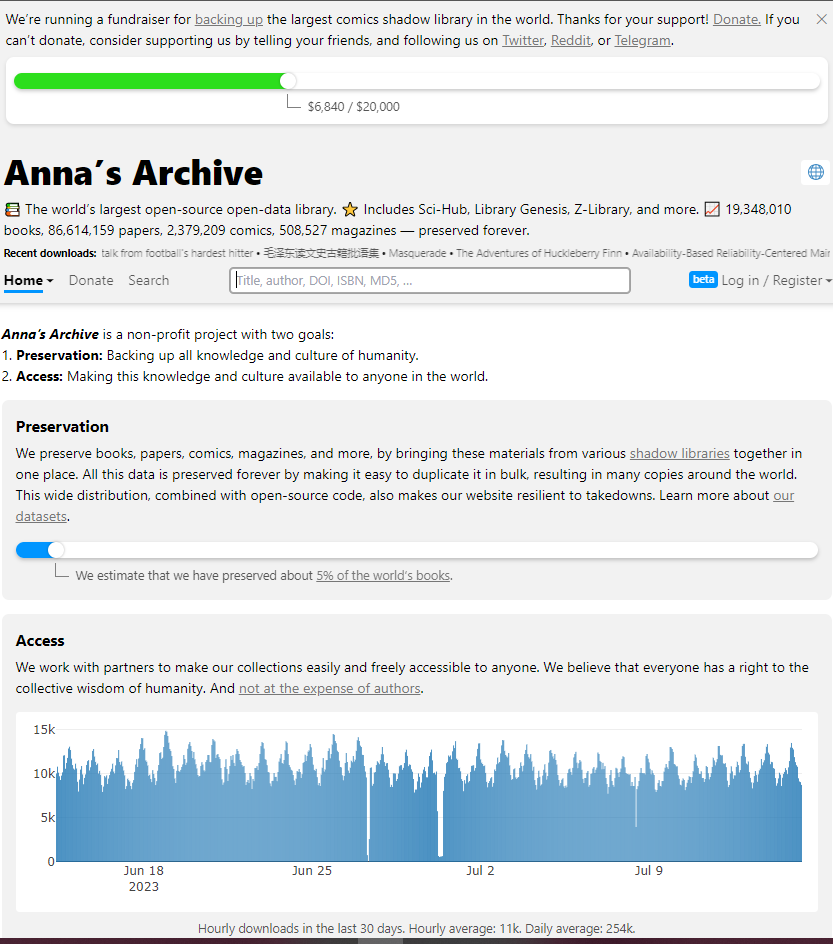Viewport: 833px width, 944px height.
Task: Follow the Twitter link in the banner
Action: pyautogui.click(x=523, y=41)
